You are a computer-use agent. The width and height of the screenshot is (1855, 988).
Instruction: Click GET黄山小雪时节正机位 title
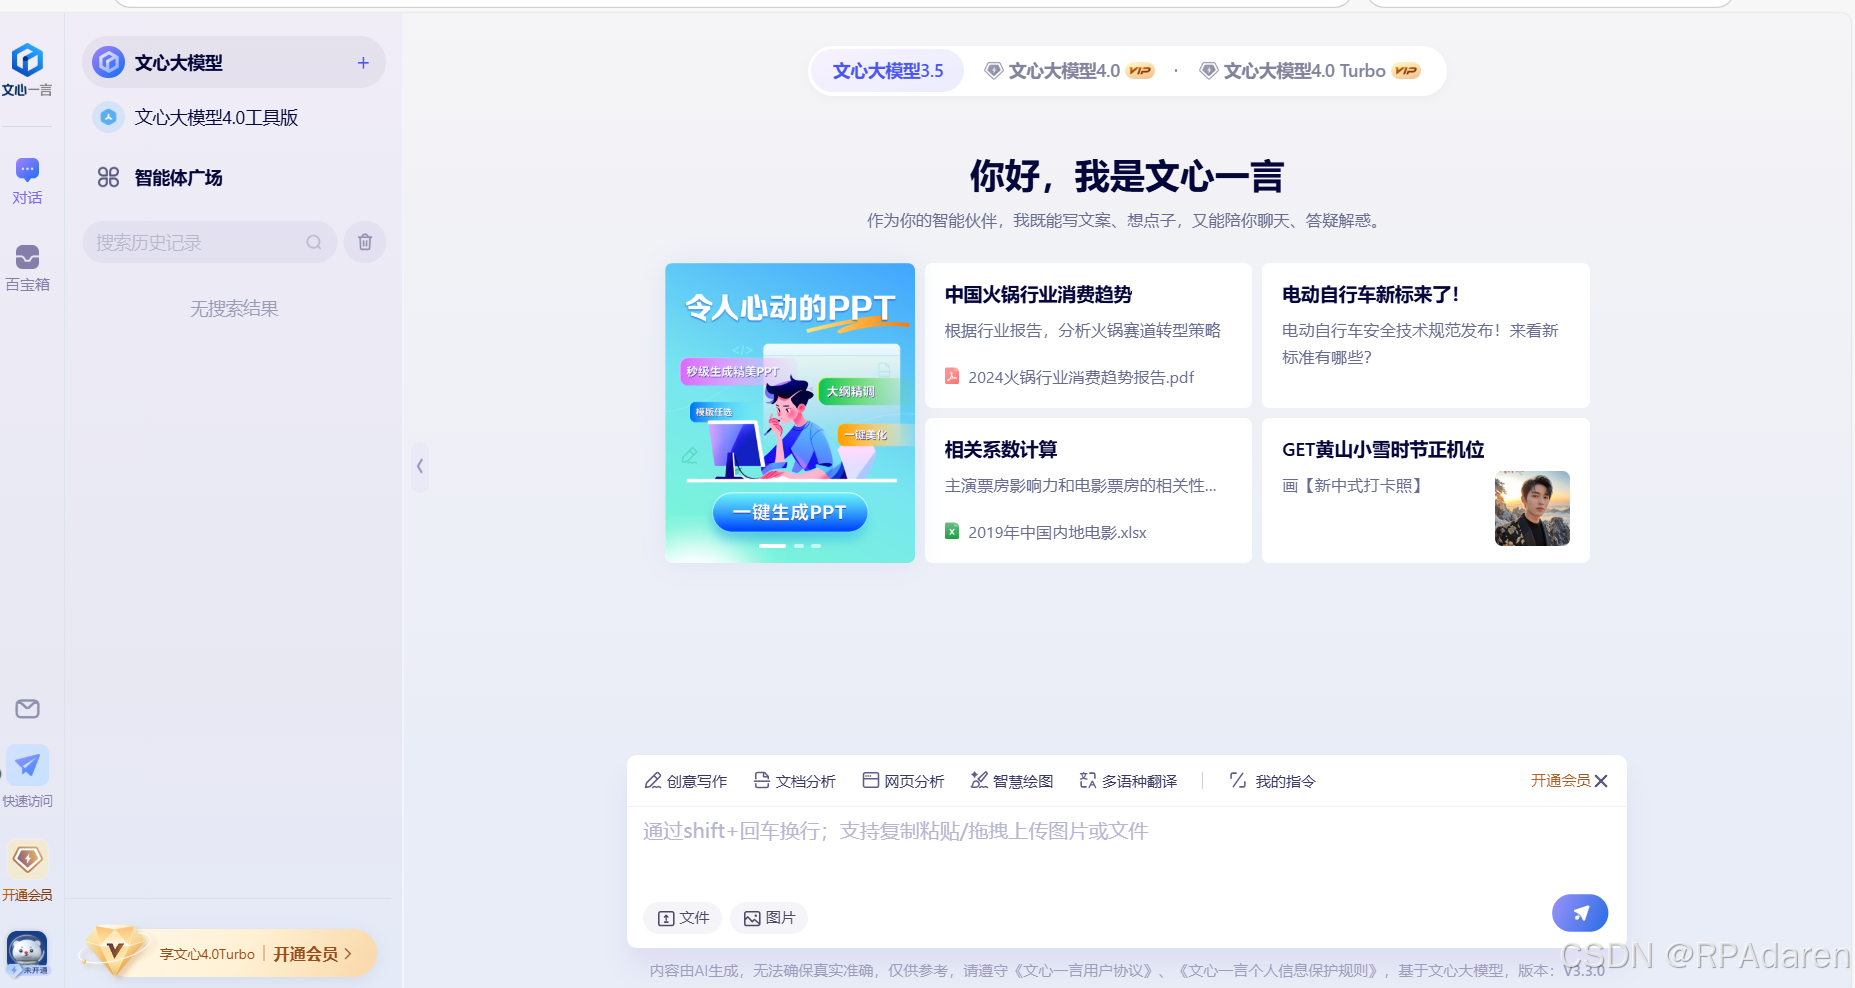[1383, 450]
